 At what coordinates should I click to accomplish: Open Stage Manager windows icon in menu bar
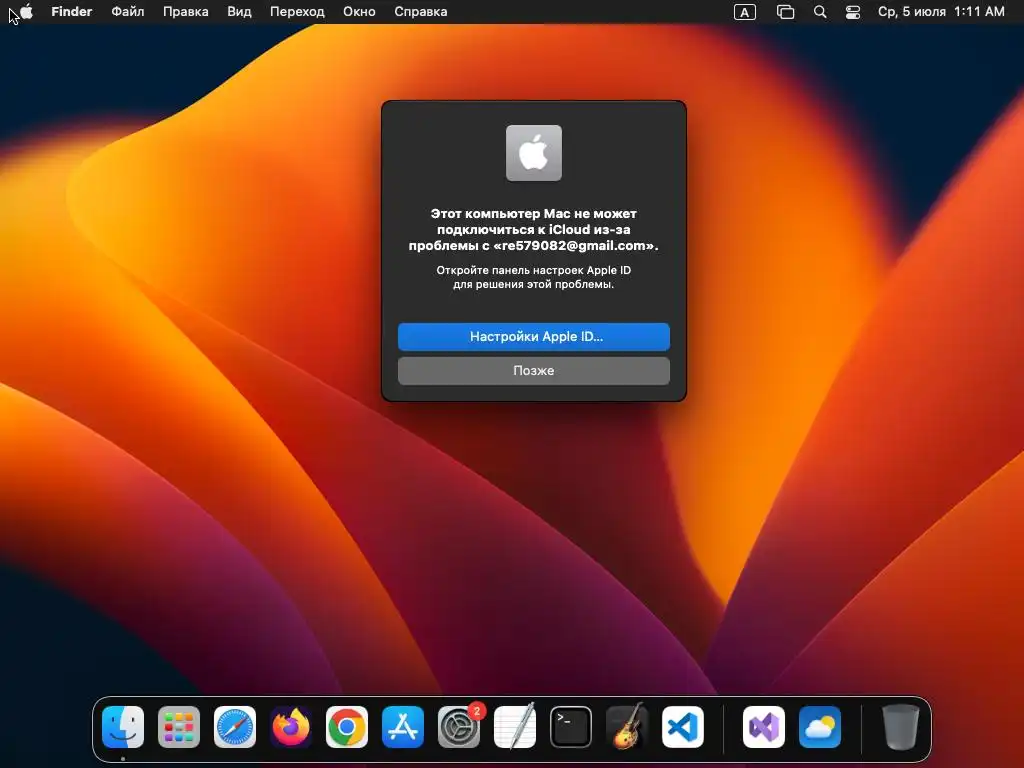click(785, 12)
